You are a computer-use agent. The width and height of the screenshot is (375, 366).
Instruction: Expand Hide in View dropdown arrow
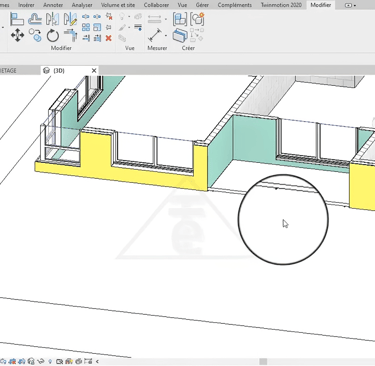pos(129,16)
